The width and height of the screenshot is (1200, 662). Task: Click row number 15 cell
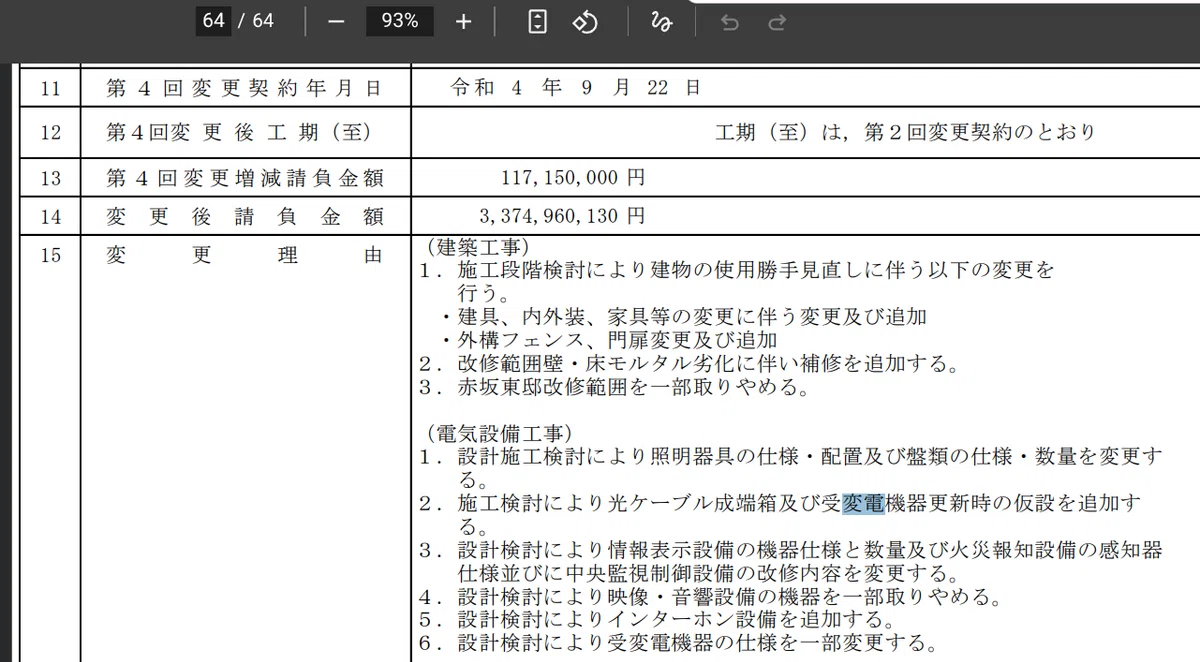[51, 255]
